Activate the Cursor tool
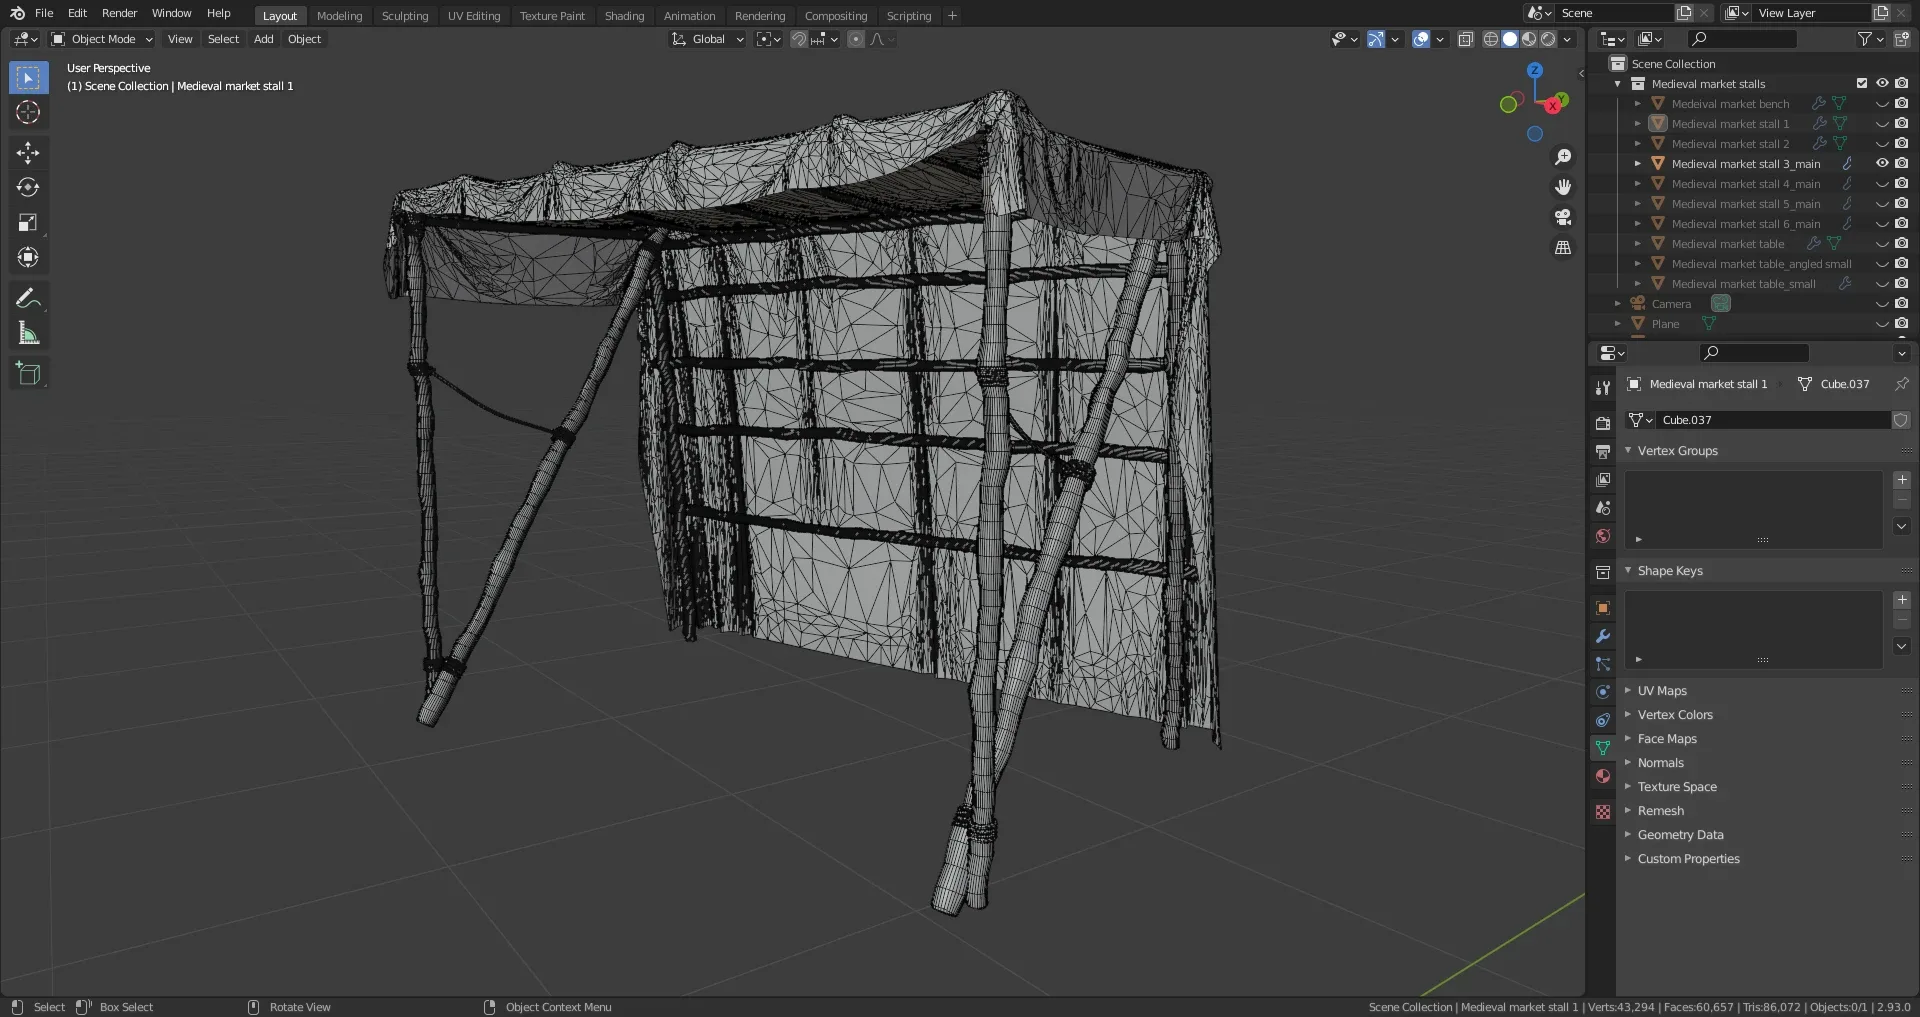The height and width of the screenshot is (1017, 1920). (x=28, y=112)
